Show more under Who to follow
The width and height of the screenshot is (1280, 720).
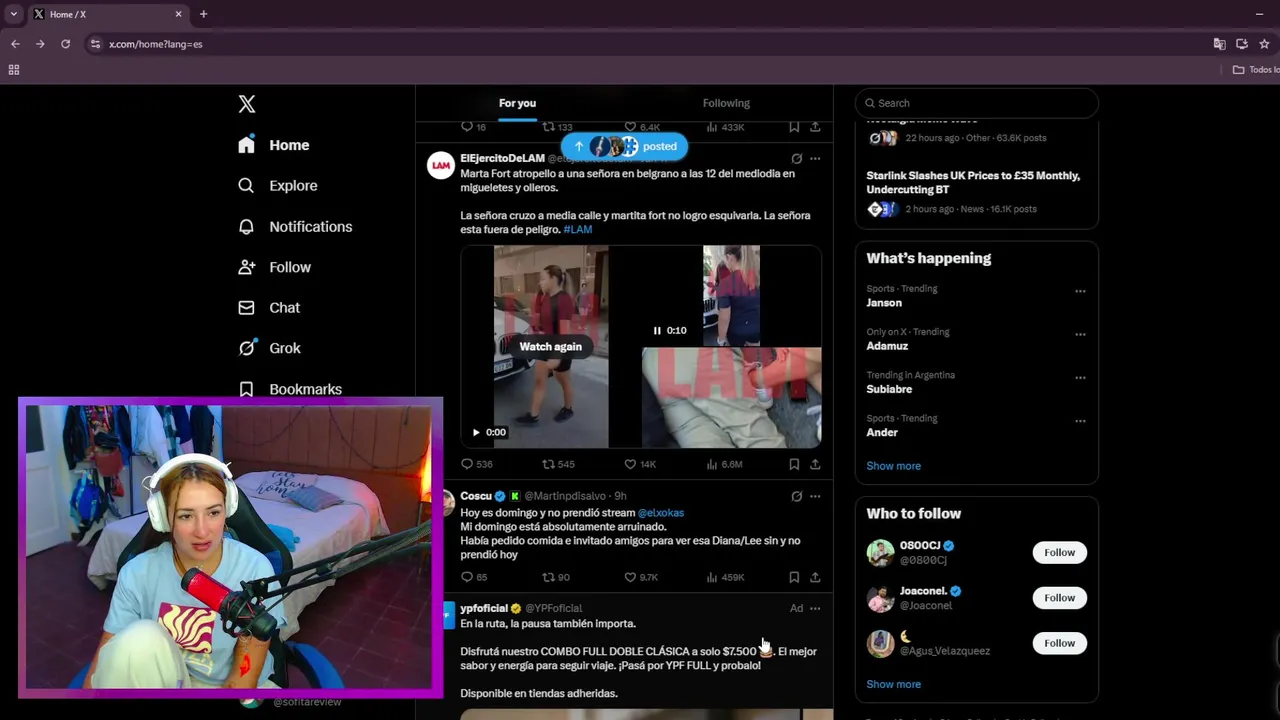point(893,684)
